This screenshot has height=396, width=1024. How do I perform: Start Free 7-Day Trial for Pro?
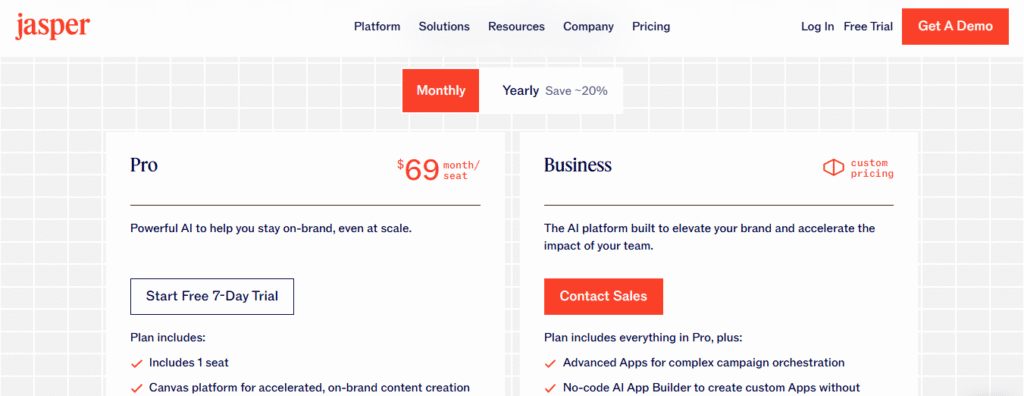[x=212, y=297]
